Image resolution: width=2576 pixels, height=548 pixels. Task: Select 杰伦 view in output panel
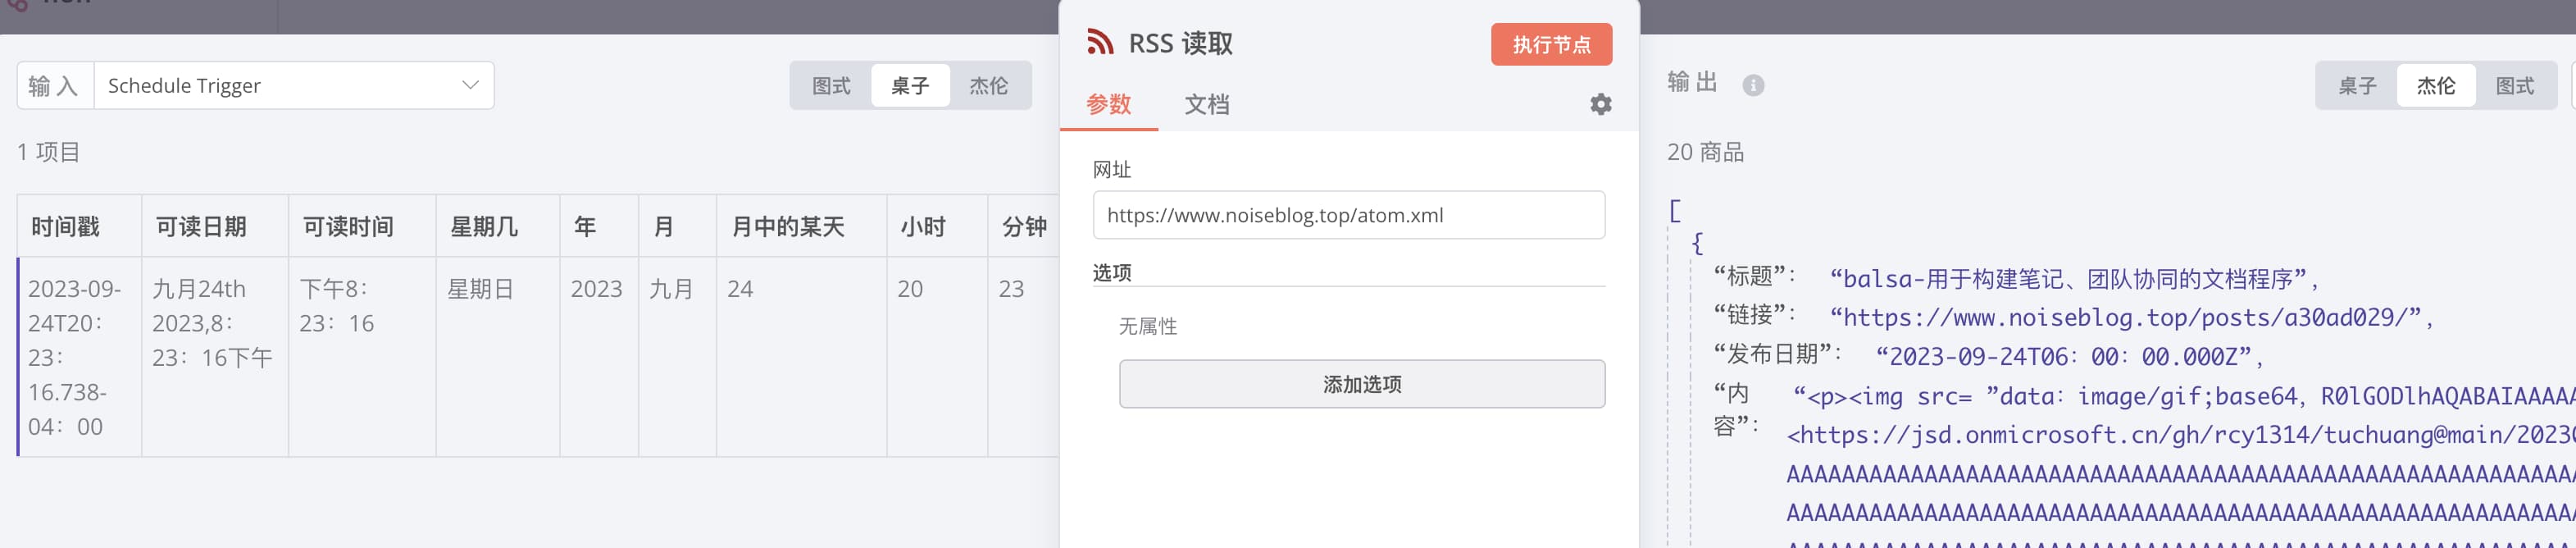(2435, 86)
